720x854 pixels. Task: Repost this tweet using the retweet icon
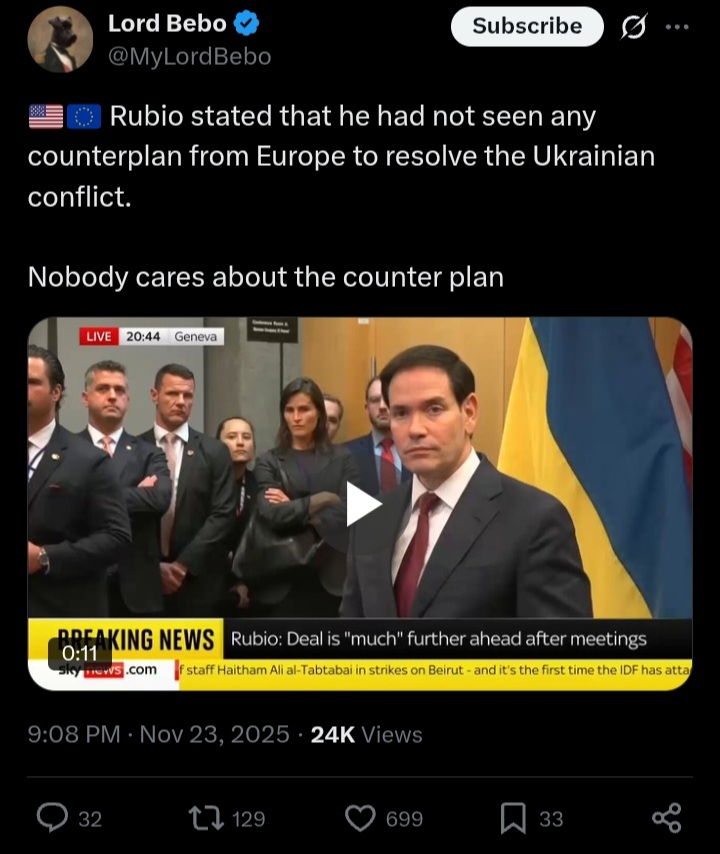point(206,819)
